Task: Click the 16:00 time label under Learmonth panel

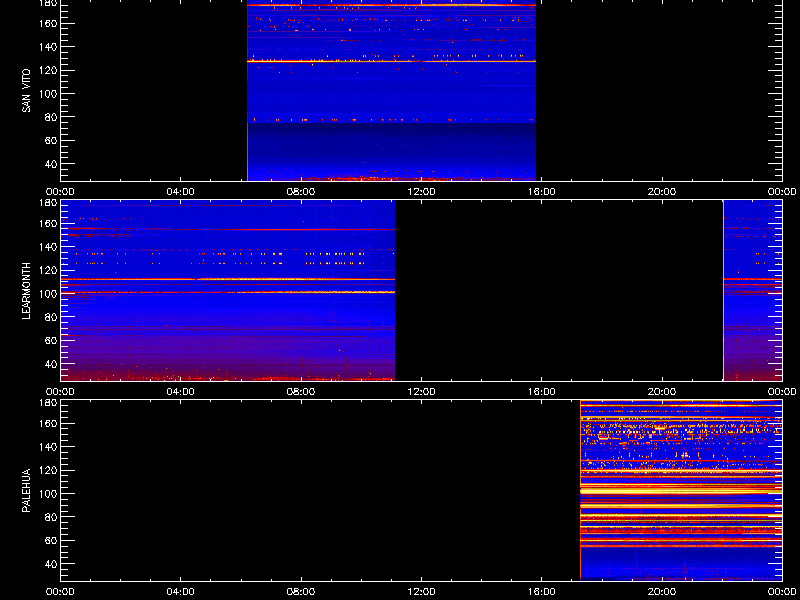Action: pyautogui.click(x=542, y=392)
